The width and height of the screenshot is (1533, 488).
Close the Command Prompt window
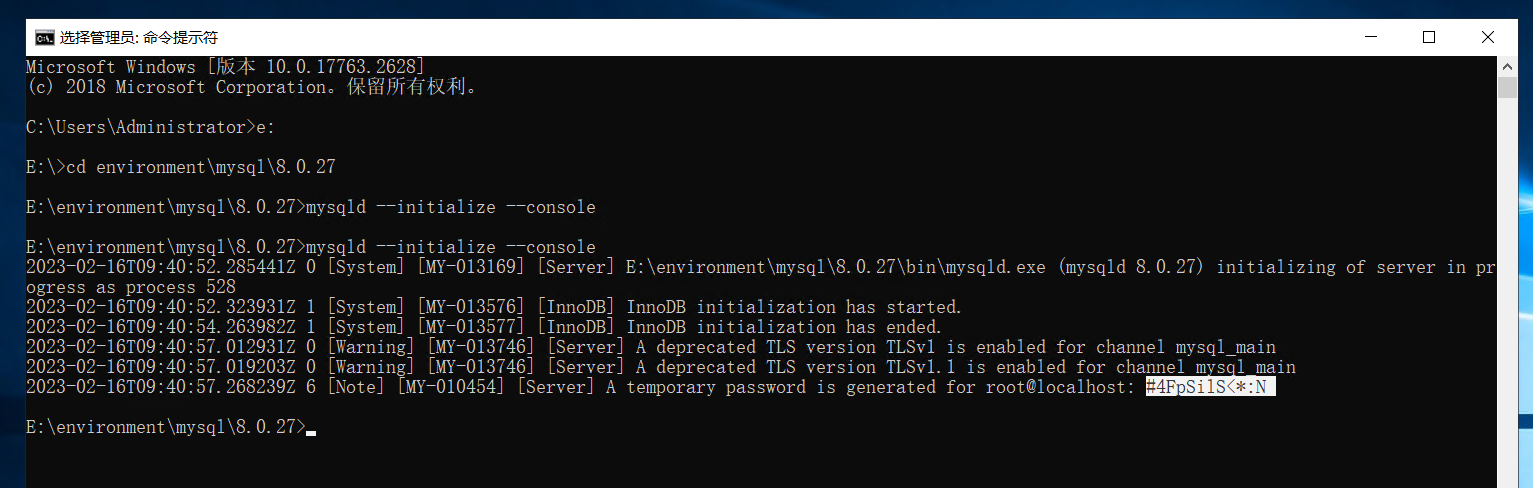[1488, 38]
